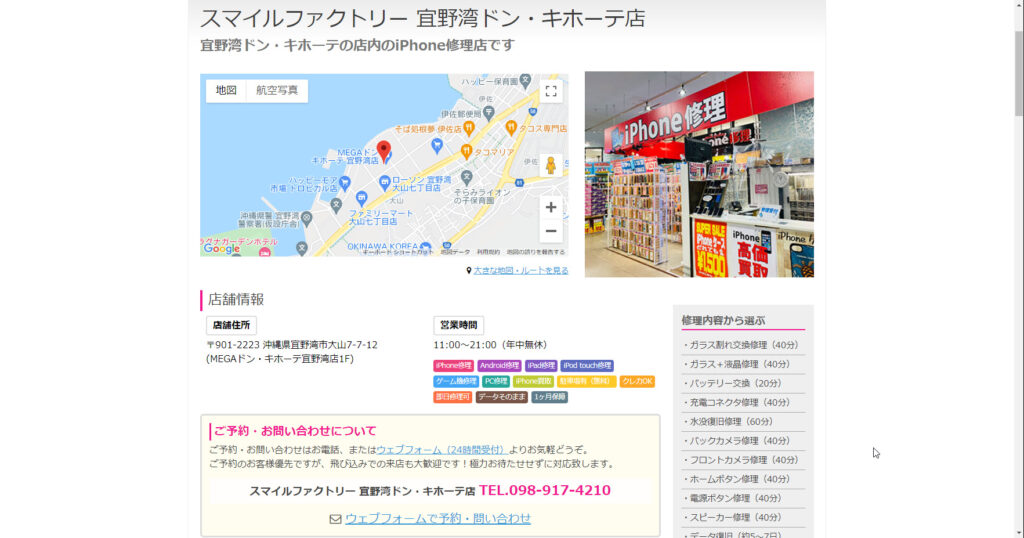Click the iPhone修理 store photo
Image resolution: width=1024 pixels, height=538 pixels.
click(699, 174)
